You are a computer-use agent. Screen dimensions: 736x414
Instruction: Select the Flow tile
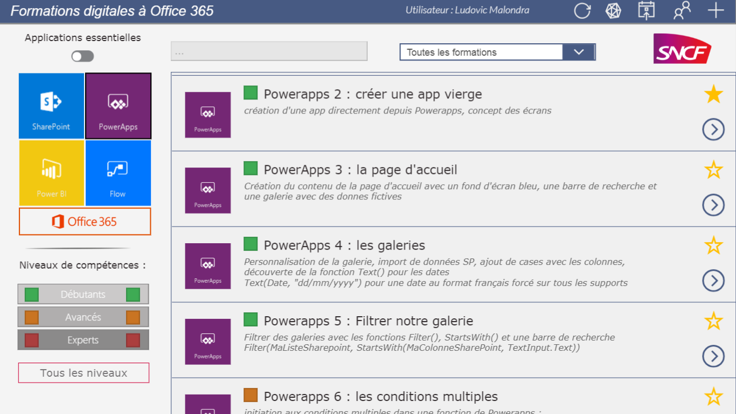pyautogui.click(x=118, y=173)
